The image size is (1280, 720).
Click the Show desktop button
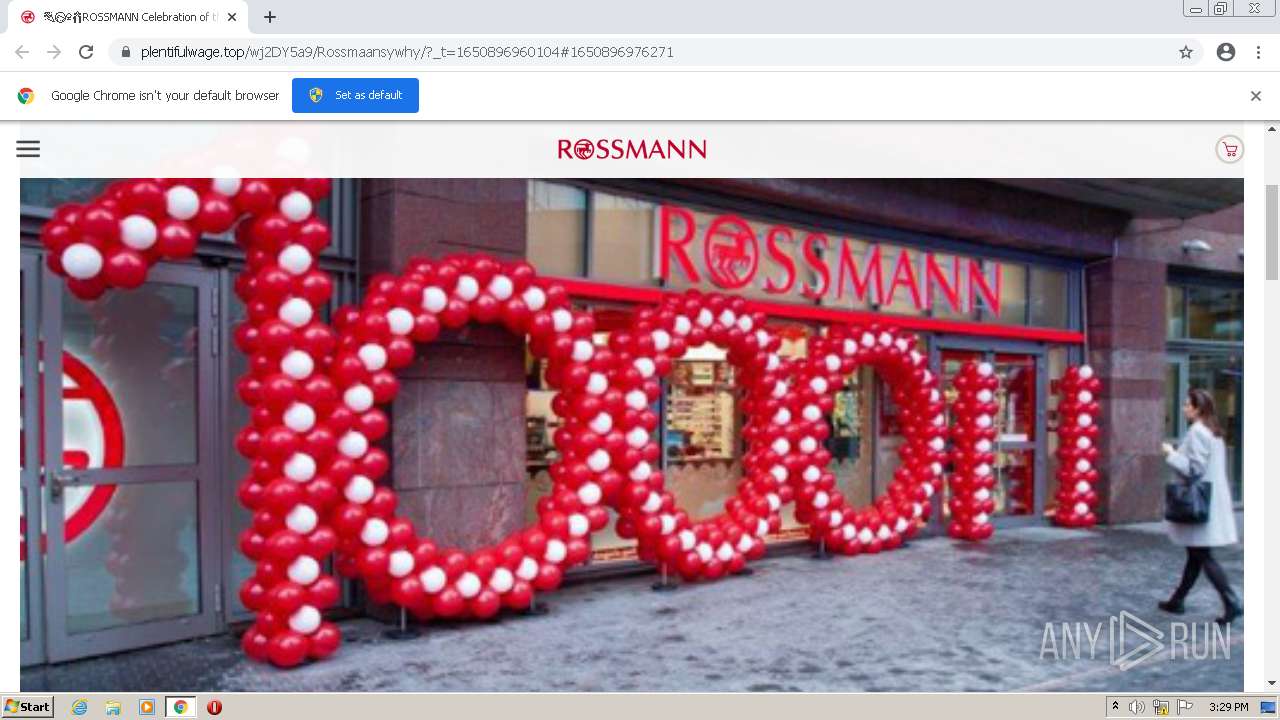click(1268, 707)
